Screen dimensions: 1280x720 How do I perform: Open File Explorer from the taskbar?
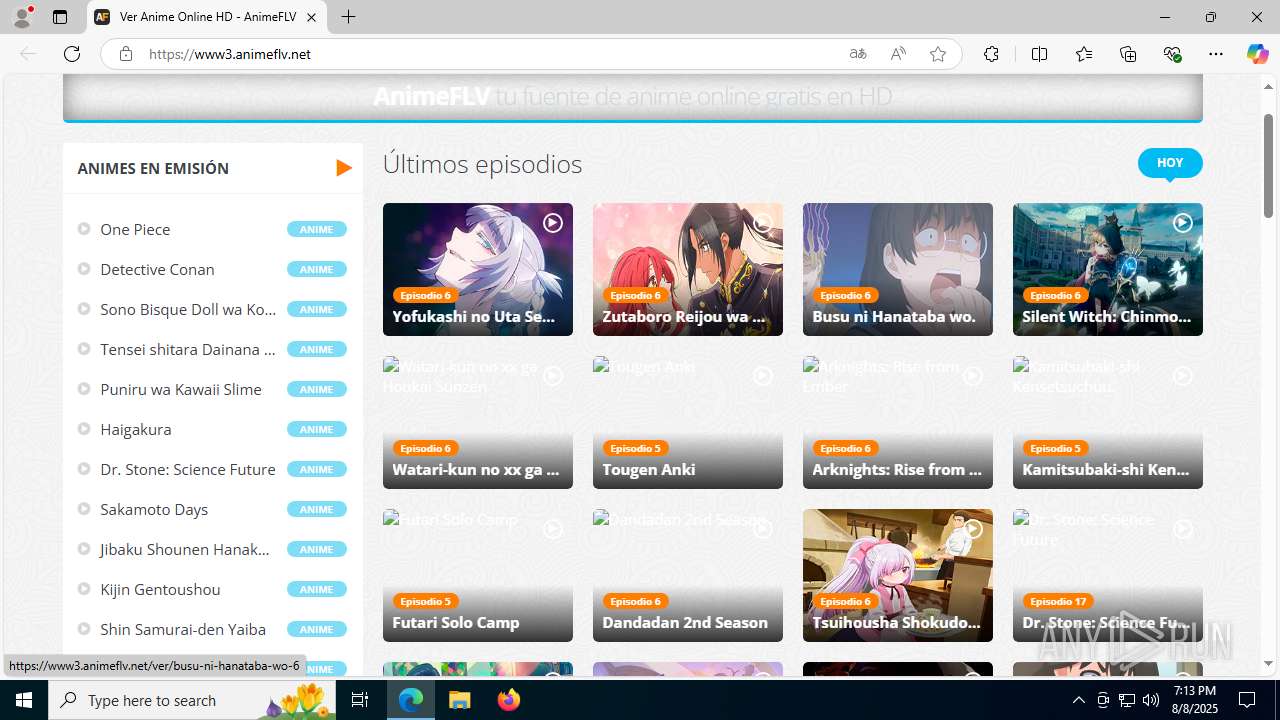pos(460,700)
